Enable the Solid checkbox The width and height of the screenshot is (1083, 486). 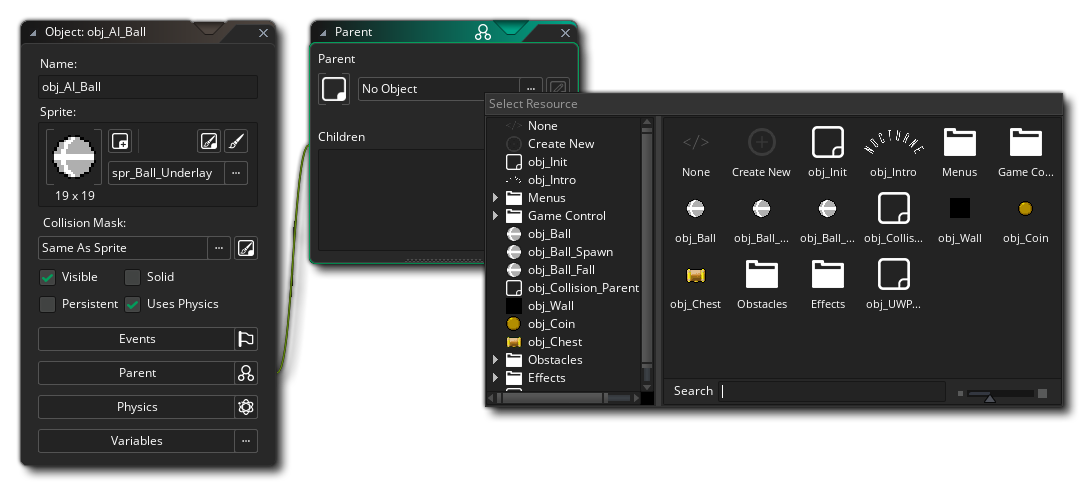pyautogui.click(x=132, y=277)
